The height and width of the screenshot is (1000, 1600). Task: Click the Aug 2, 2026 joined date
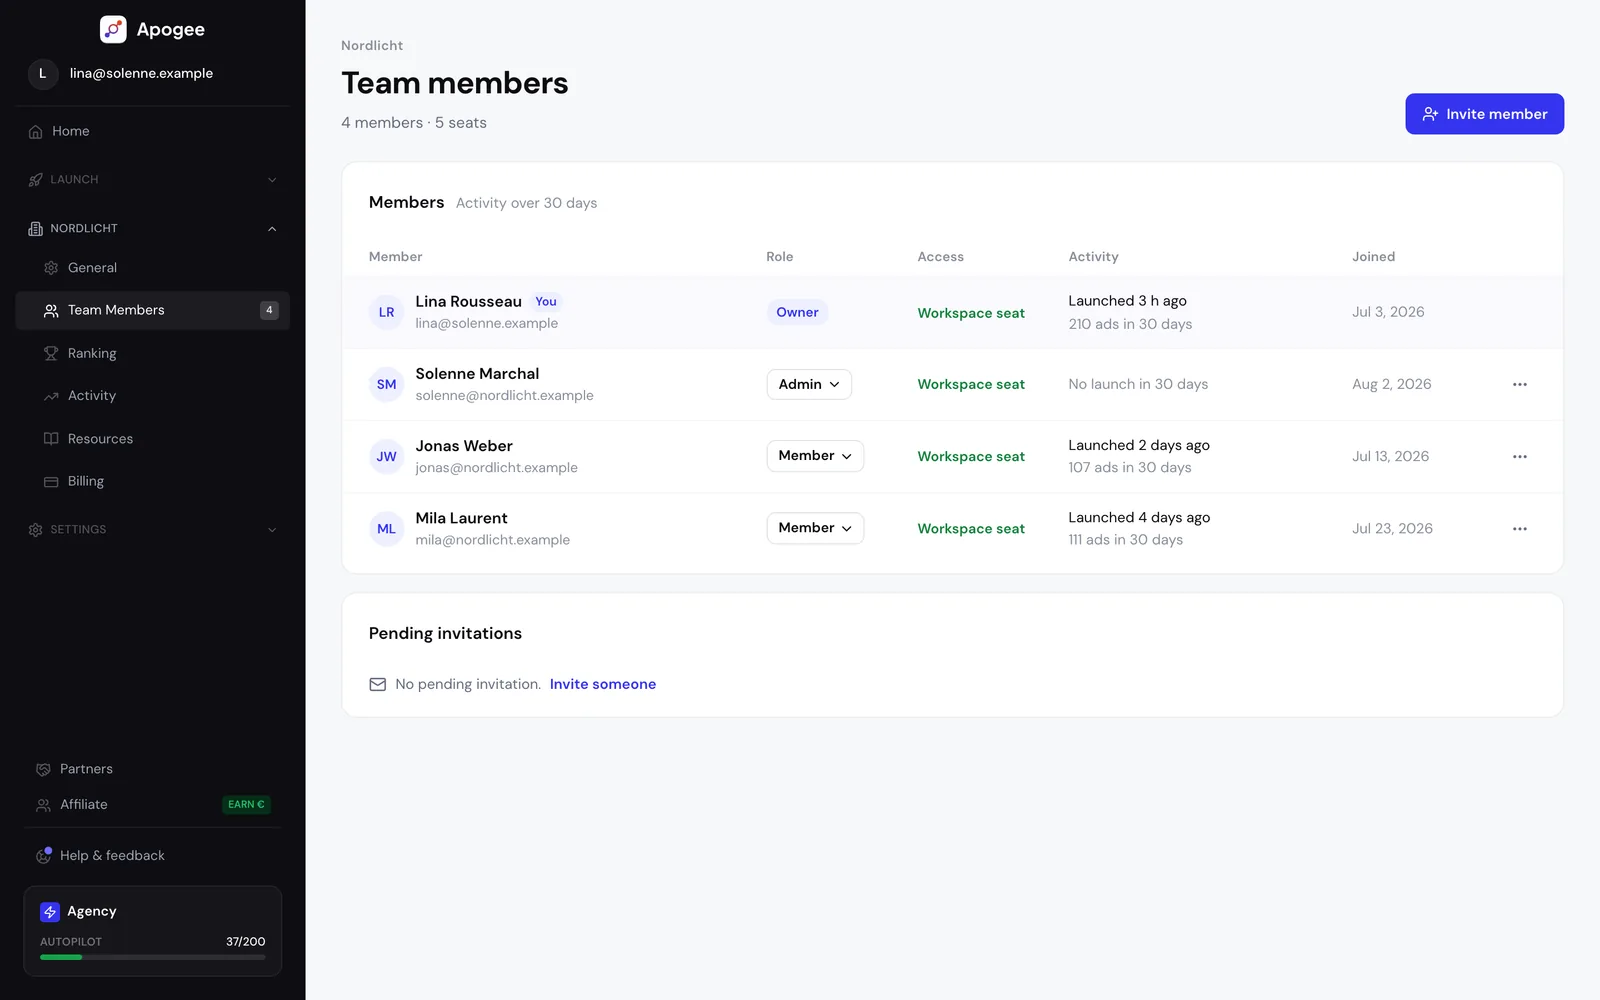tap(1392, 385)
